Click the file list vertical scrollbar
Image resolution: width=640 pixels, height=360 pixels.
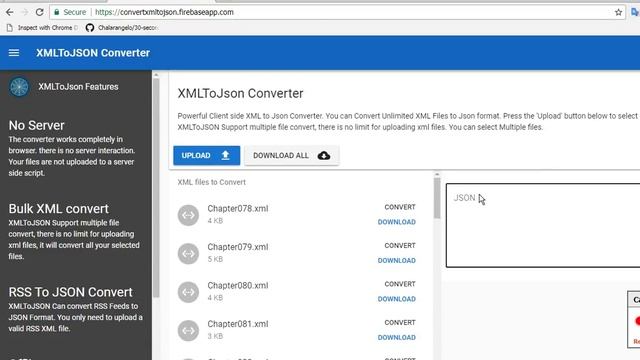coord(437,198)
